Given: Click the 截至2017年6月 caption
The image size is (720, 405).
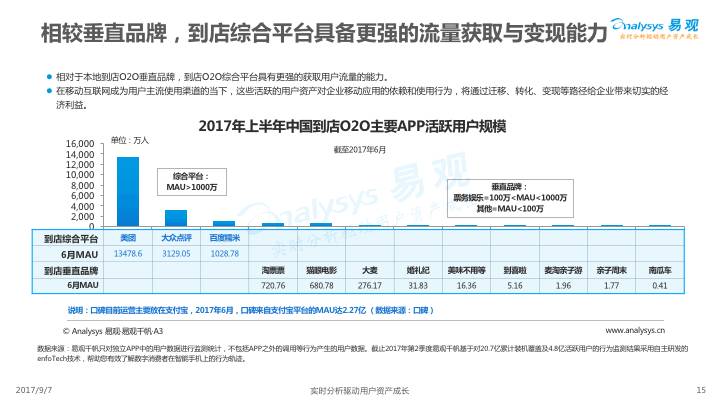Looking at the screenshot, I should (x=360, y=149).
